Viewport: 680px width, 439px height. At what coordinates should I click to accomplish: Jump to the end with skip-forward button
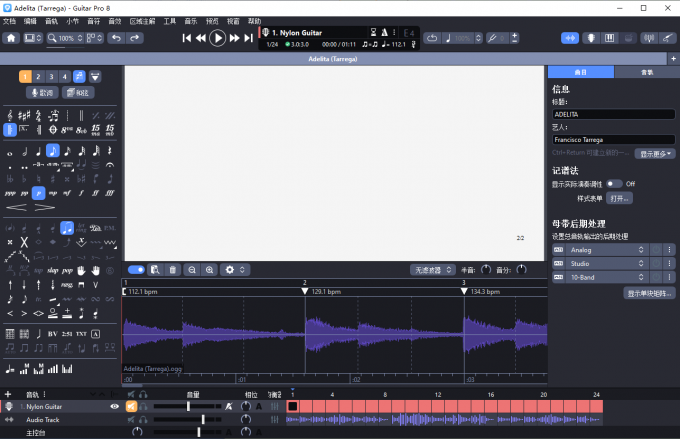[248, 38]
